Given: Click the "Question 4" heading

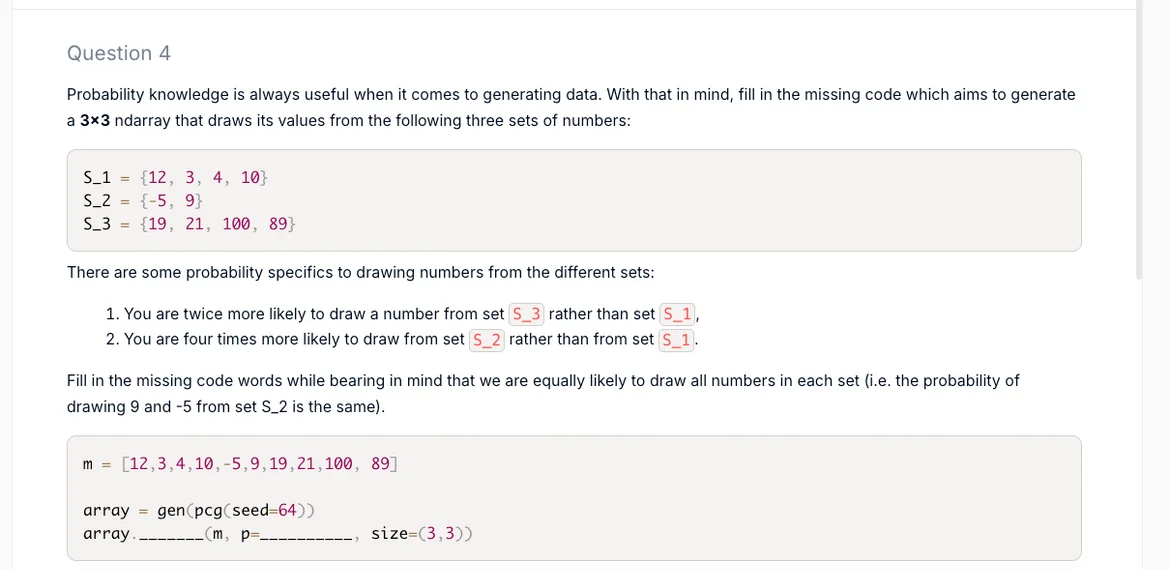Looking at the screenshot, I should (x=119, y=53).
